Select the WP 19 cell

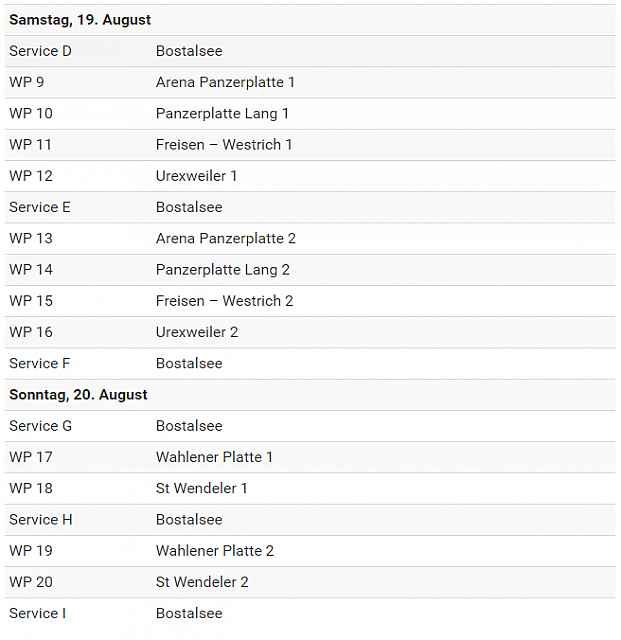[31, 551]
